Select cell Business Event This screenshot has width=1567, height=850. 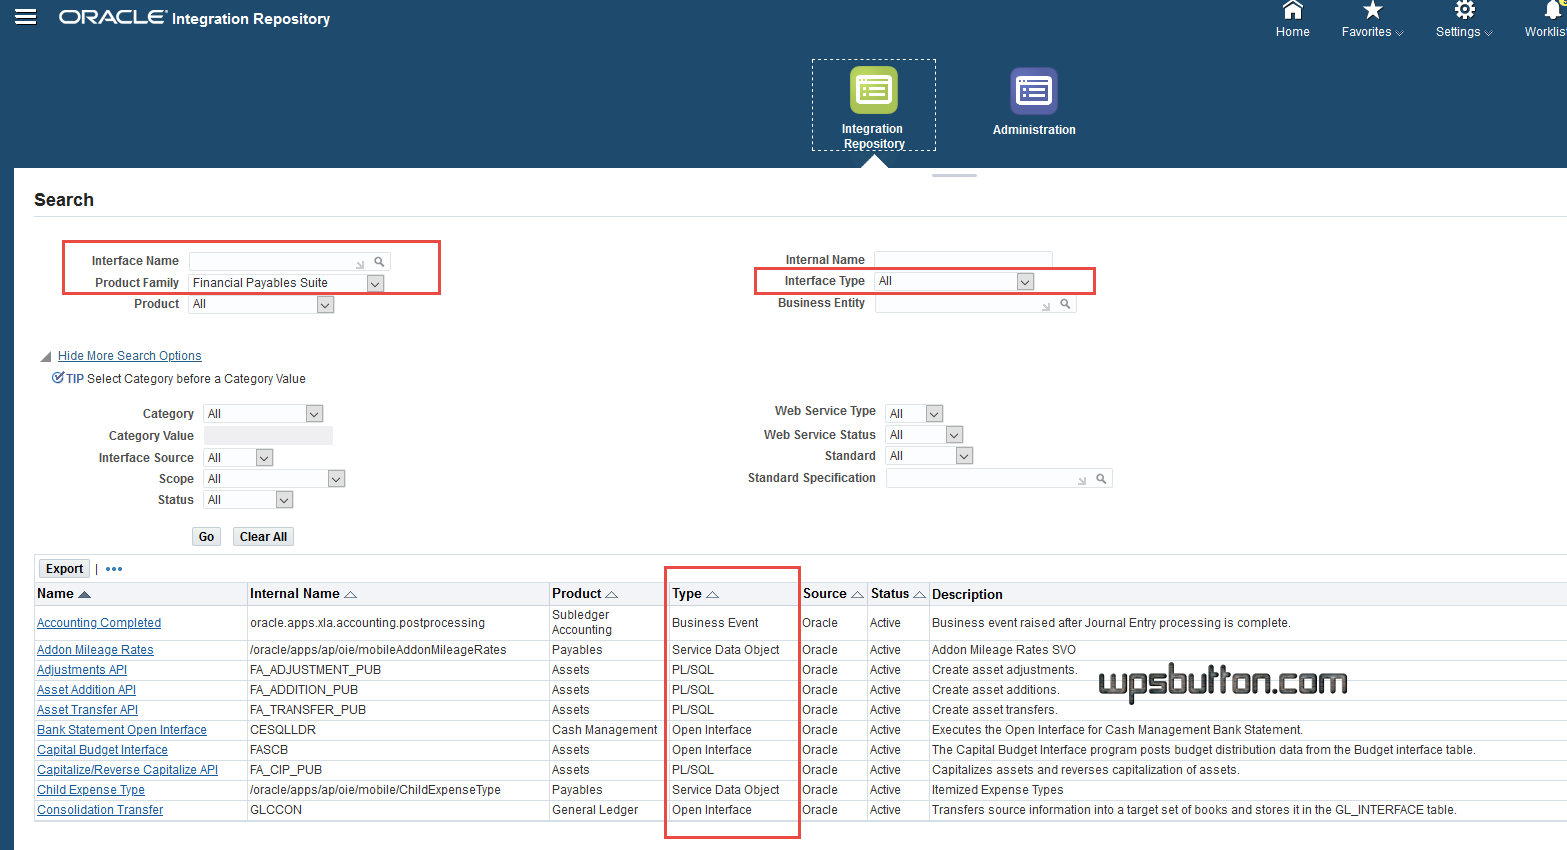point(715,623)
